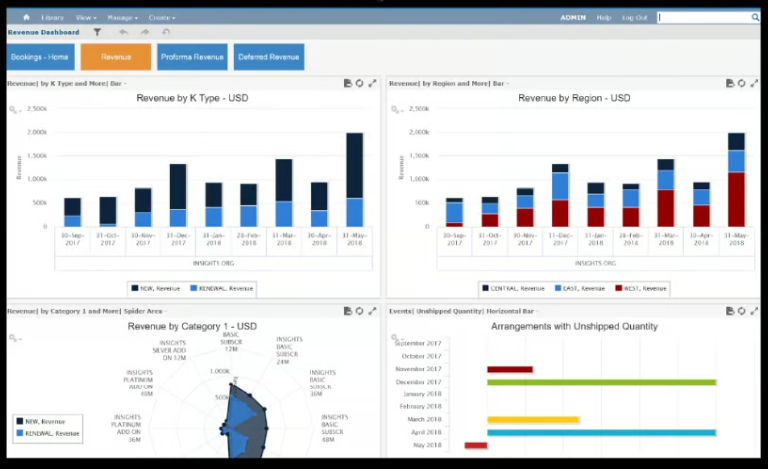Viewport: 768px width, 469px height.
Task: Open the Library menu item
Action: coord(53,17)
